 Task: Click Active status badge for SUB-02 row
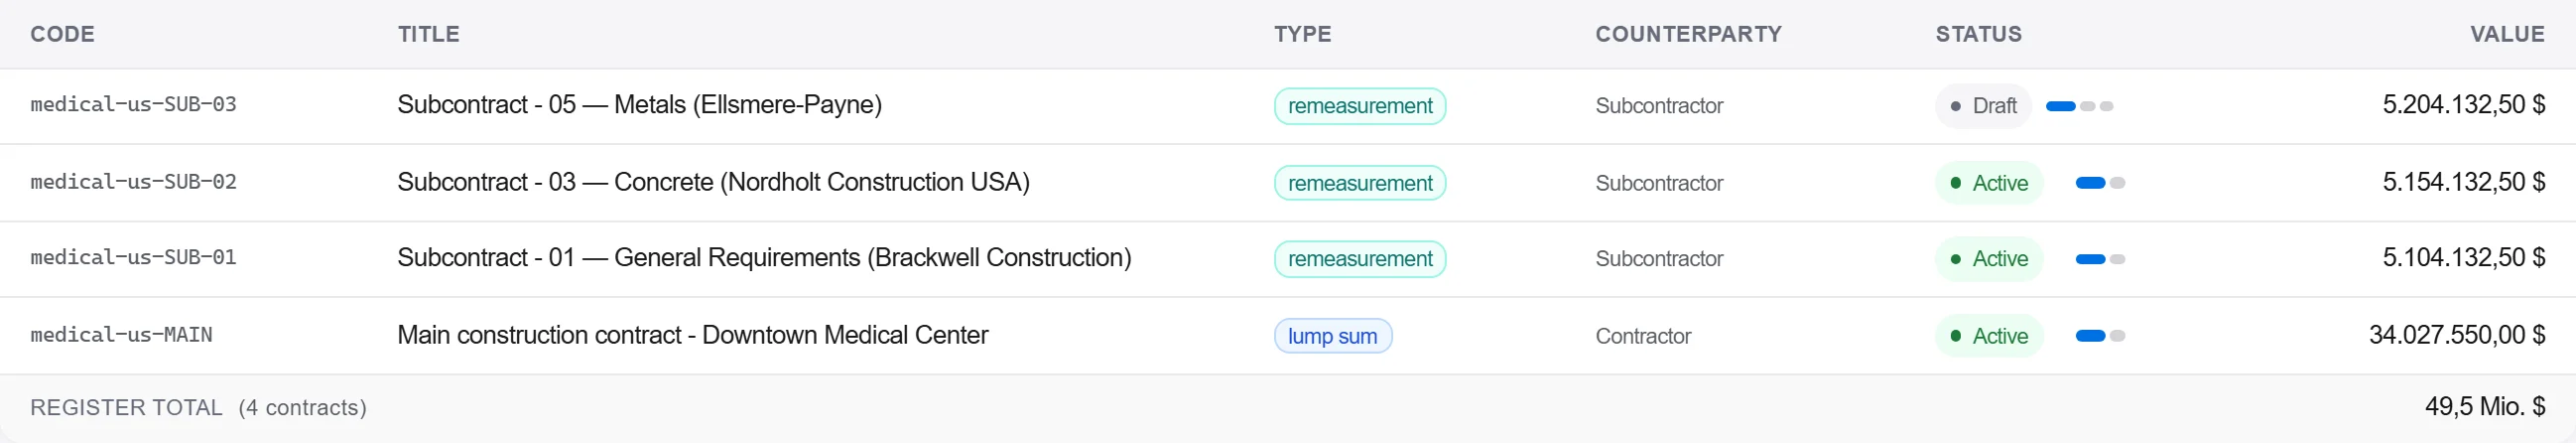click(x=1988, y=183)
